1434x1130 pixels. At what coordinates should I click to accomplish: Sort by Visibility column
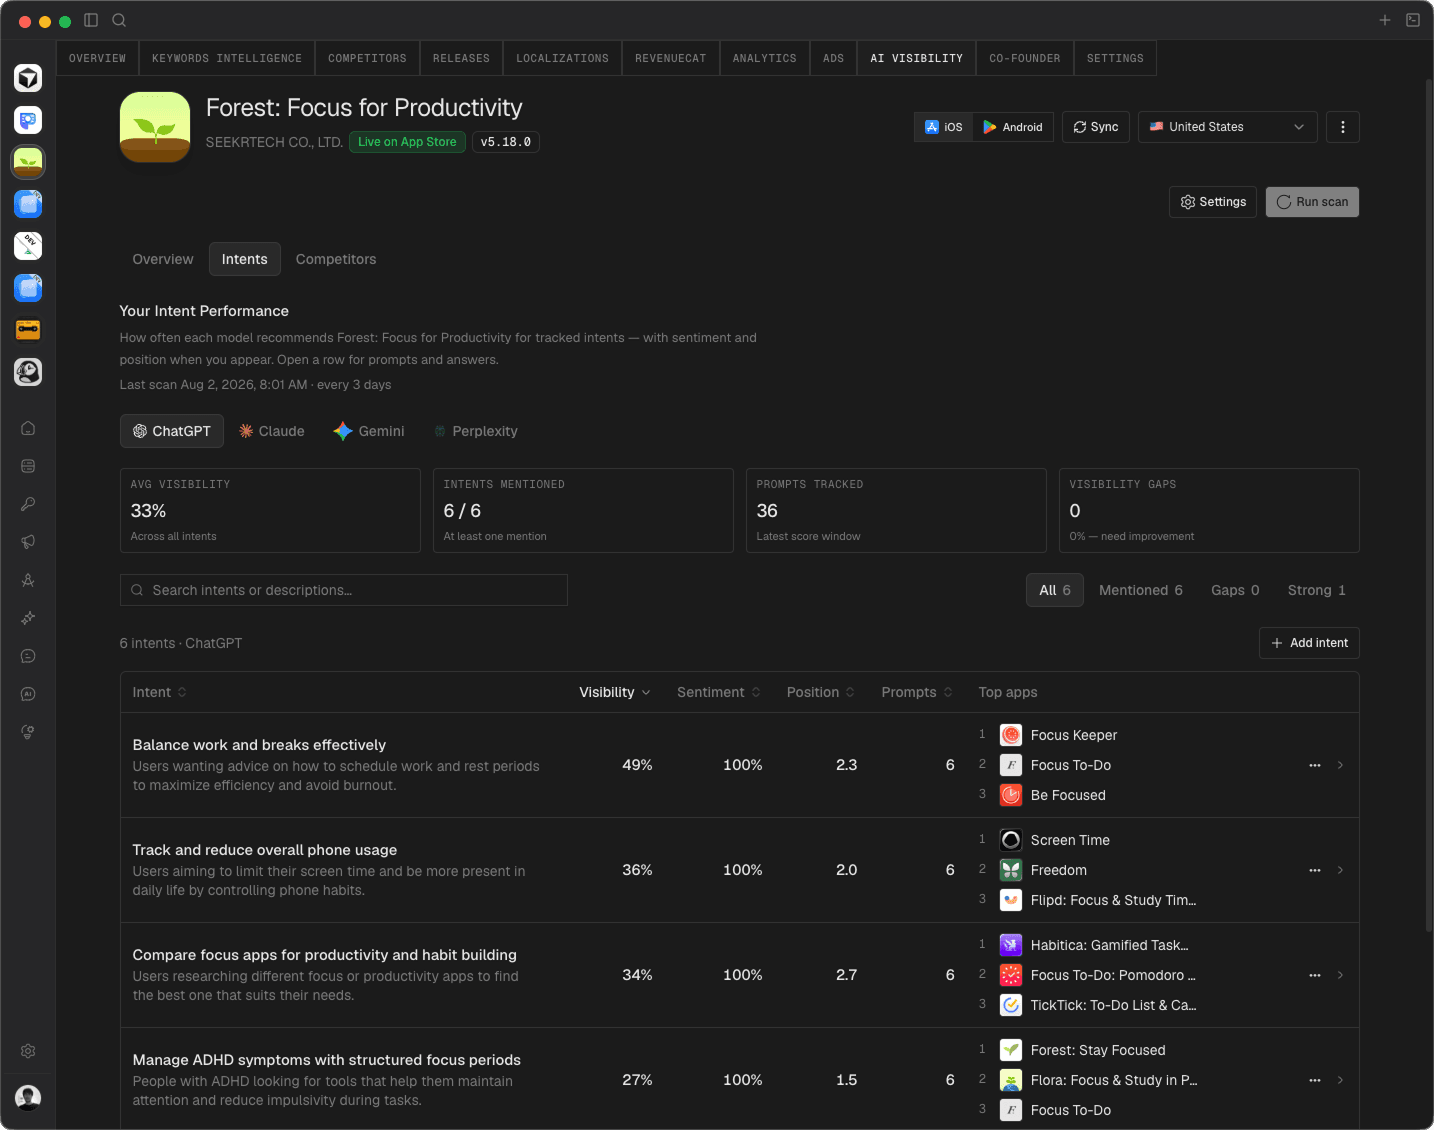coord(615,692)
